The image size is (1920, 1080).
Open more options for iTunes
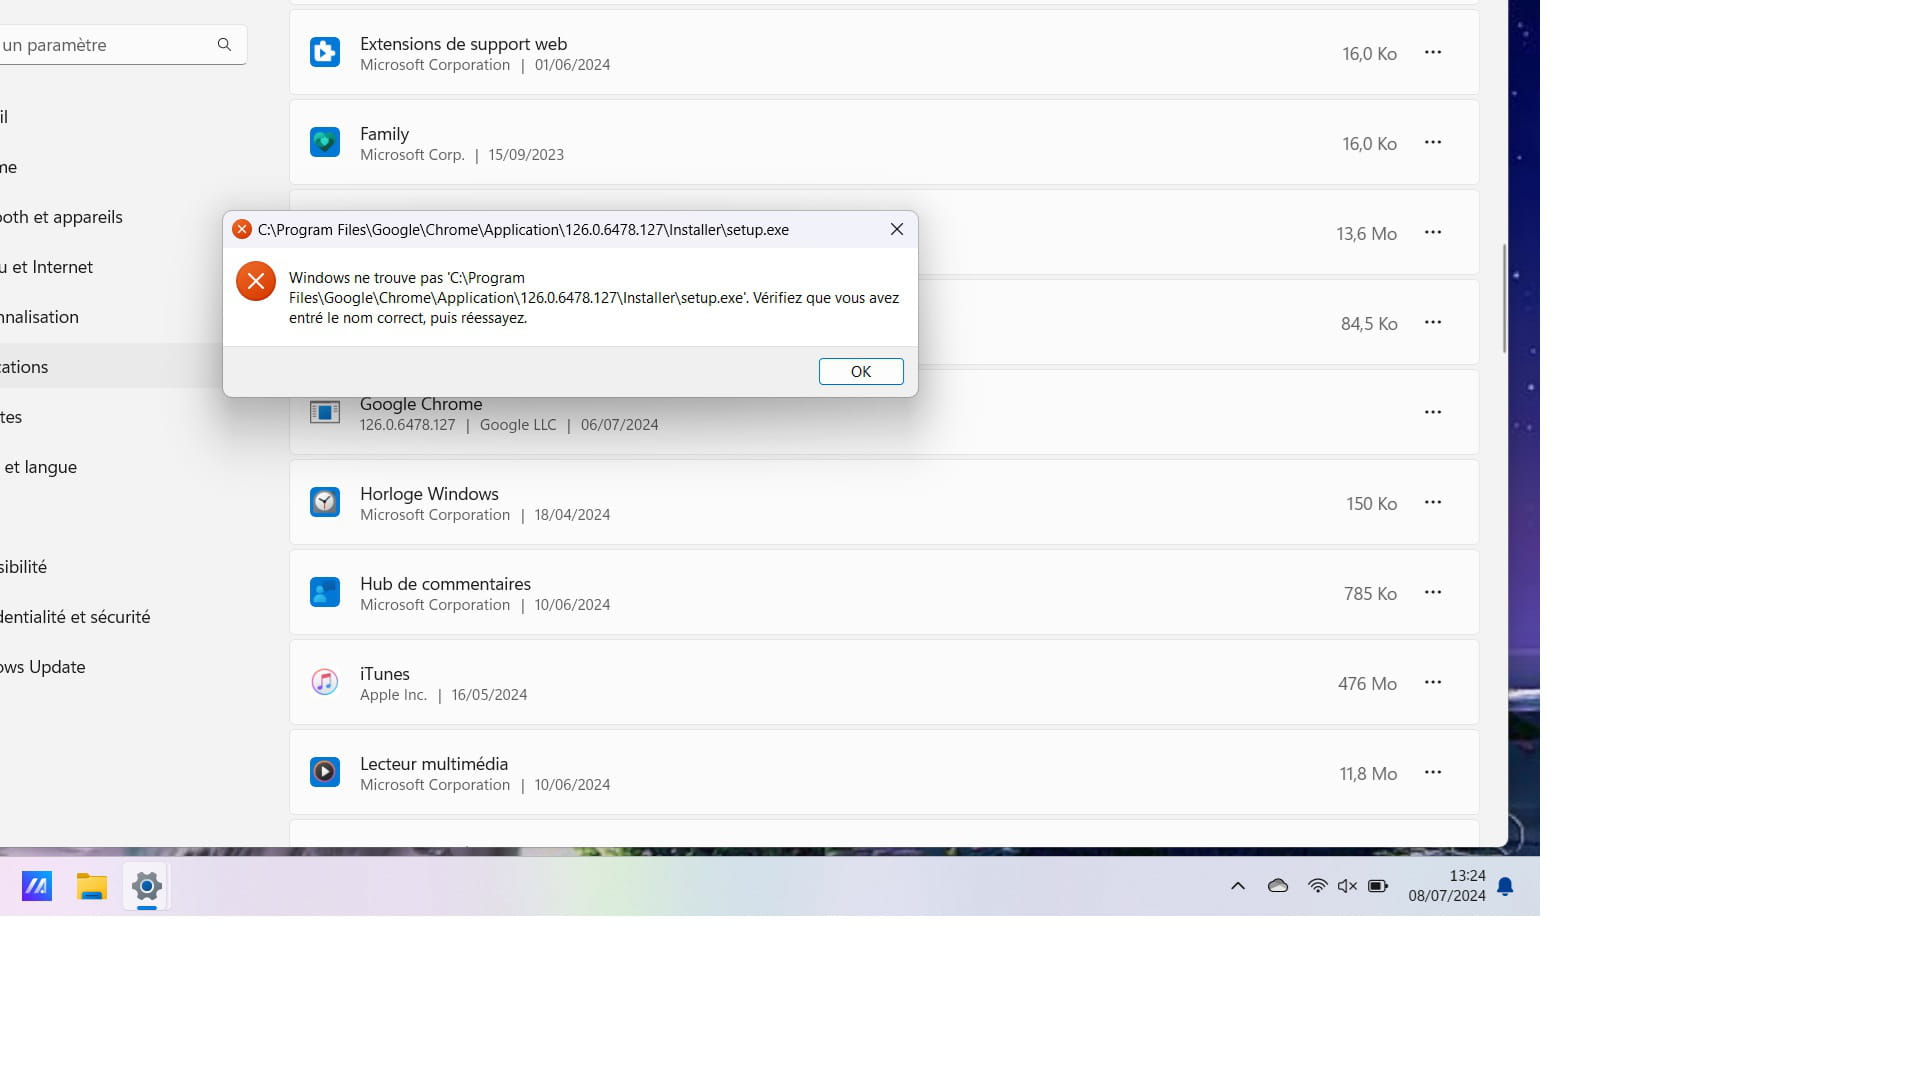1433,682
